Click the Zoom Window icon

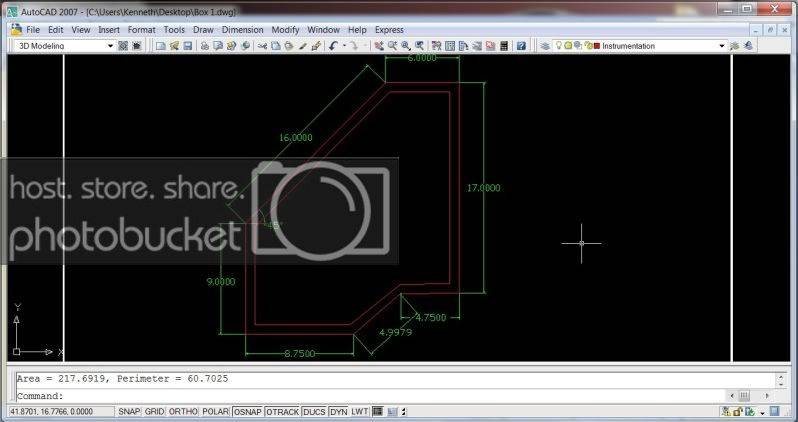coord(406,46)
